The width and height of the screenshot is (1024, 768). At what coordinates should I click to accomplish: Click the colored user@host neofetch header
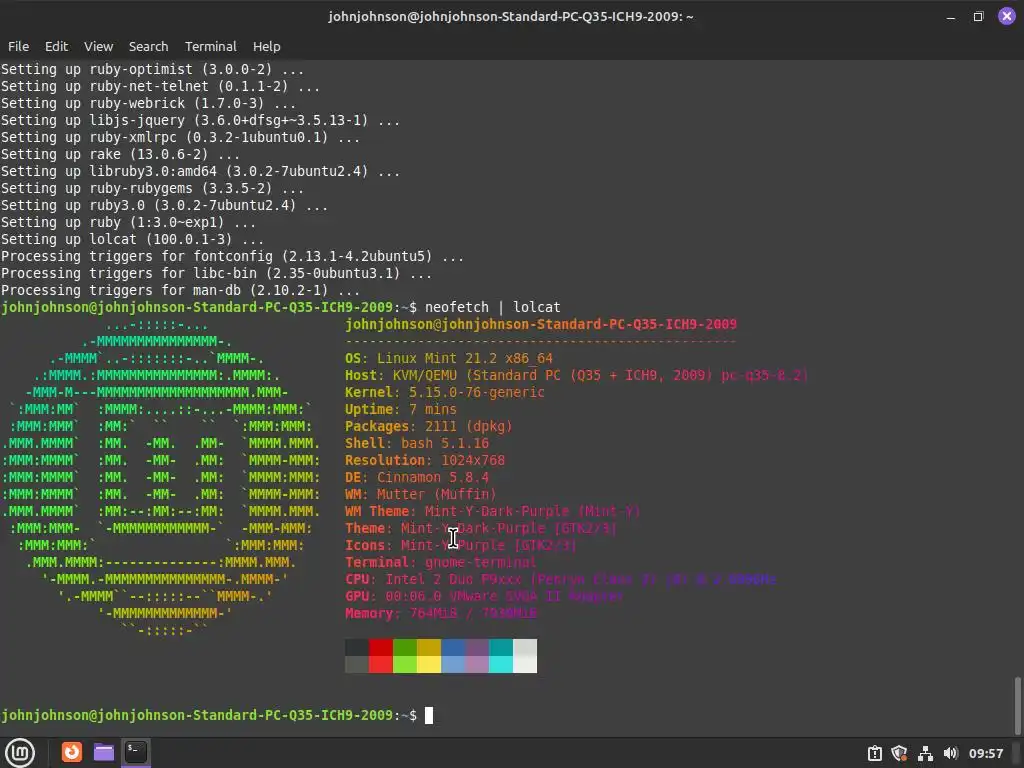click(541, 324)
